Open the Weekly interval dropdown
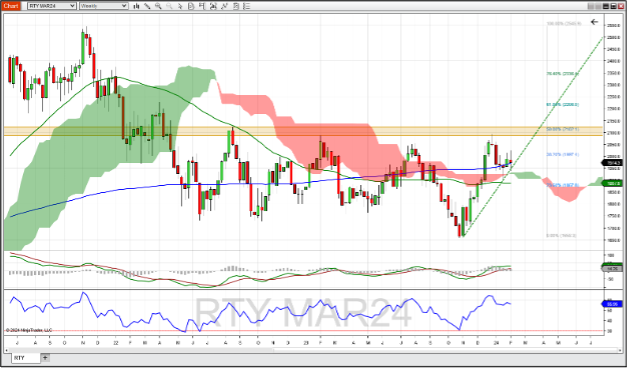 (104, 6)
